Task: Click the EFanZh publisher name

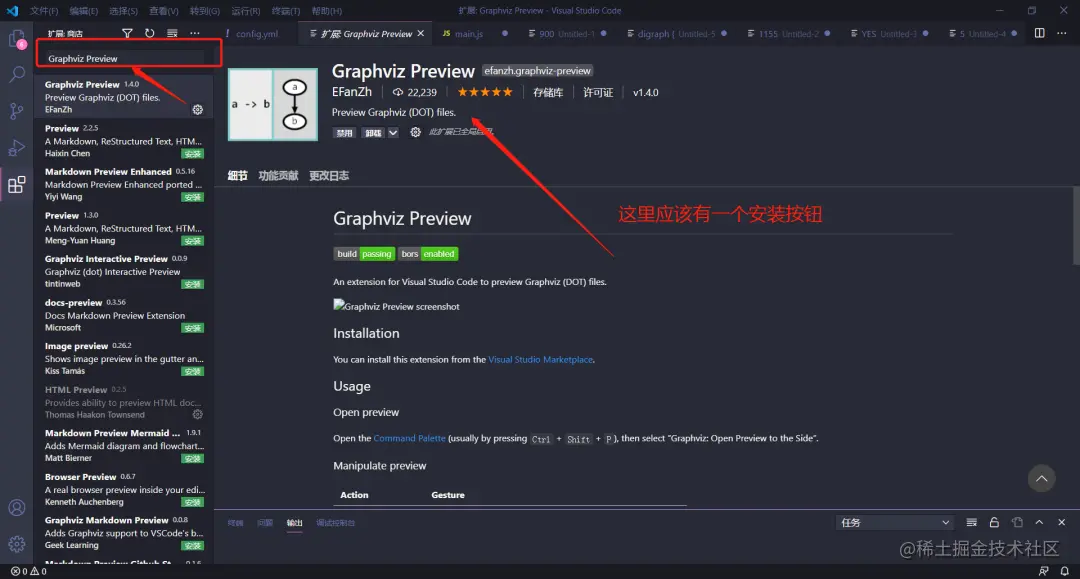Action: pos(352,92)
